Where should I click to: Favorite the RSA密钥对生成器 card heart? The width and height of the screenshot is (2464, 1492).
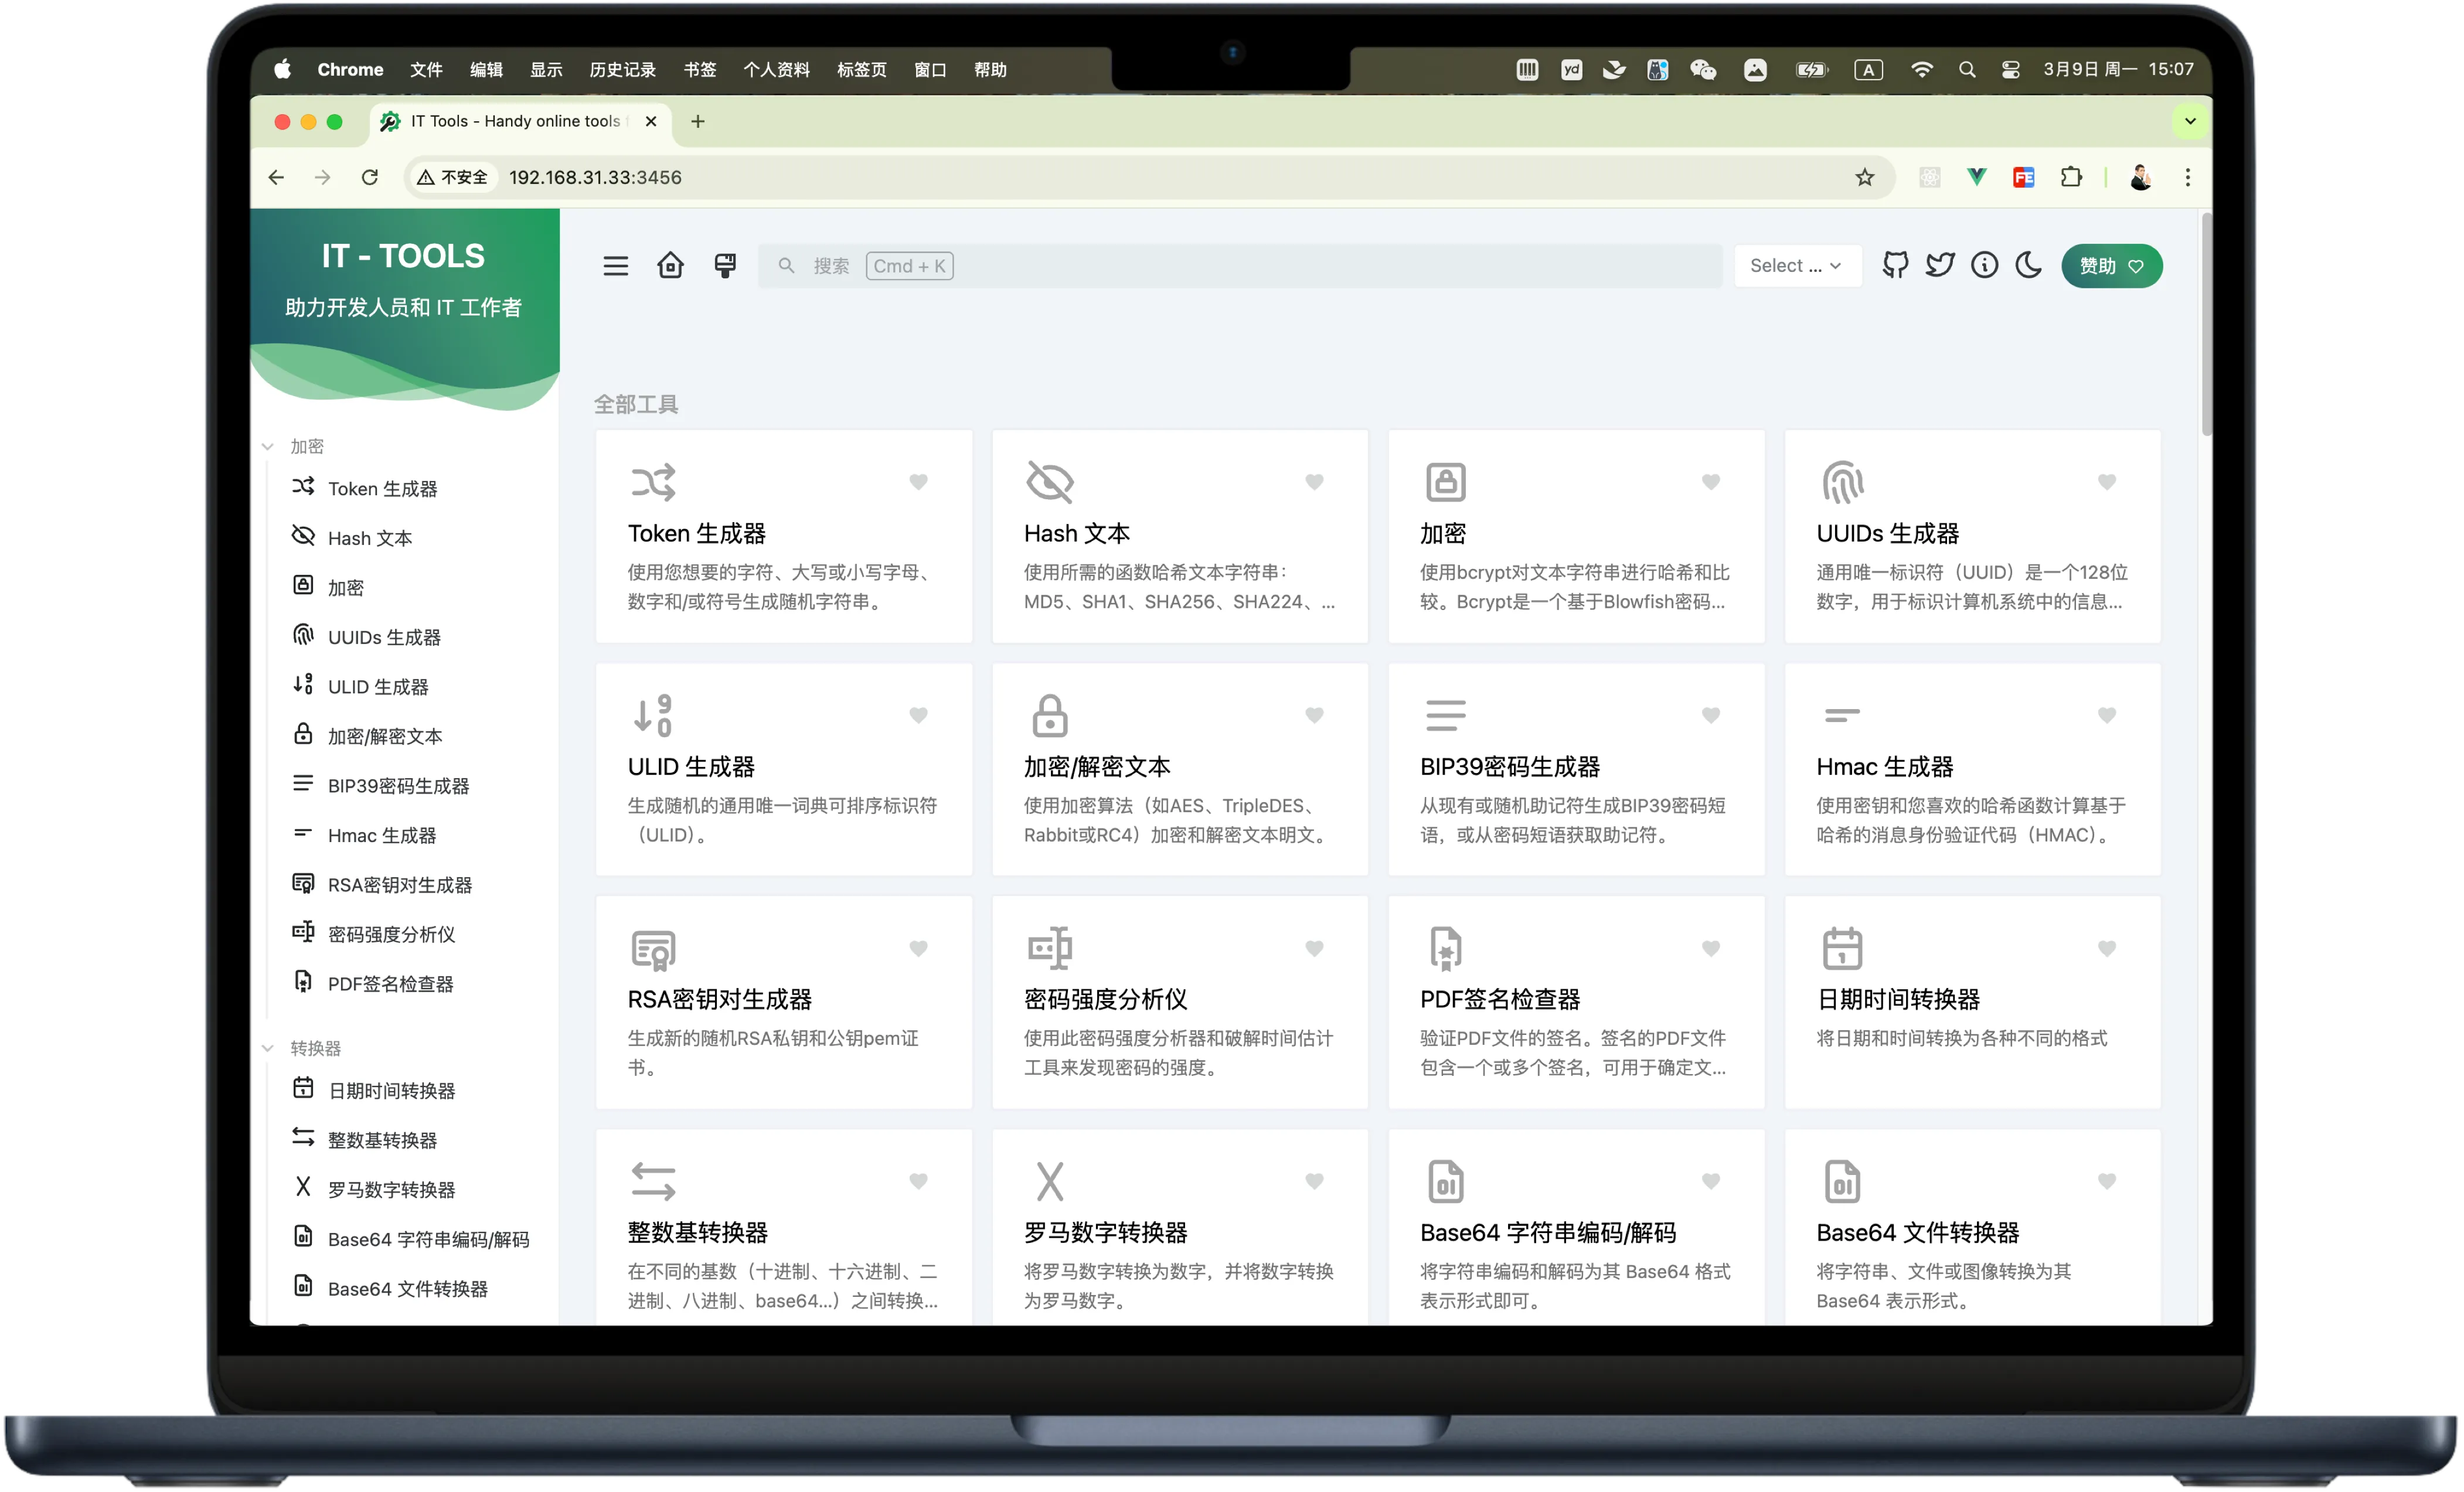tap(918, 948)
